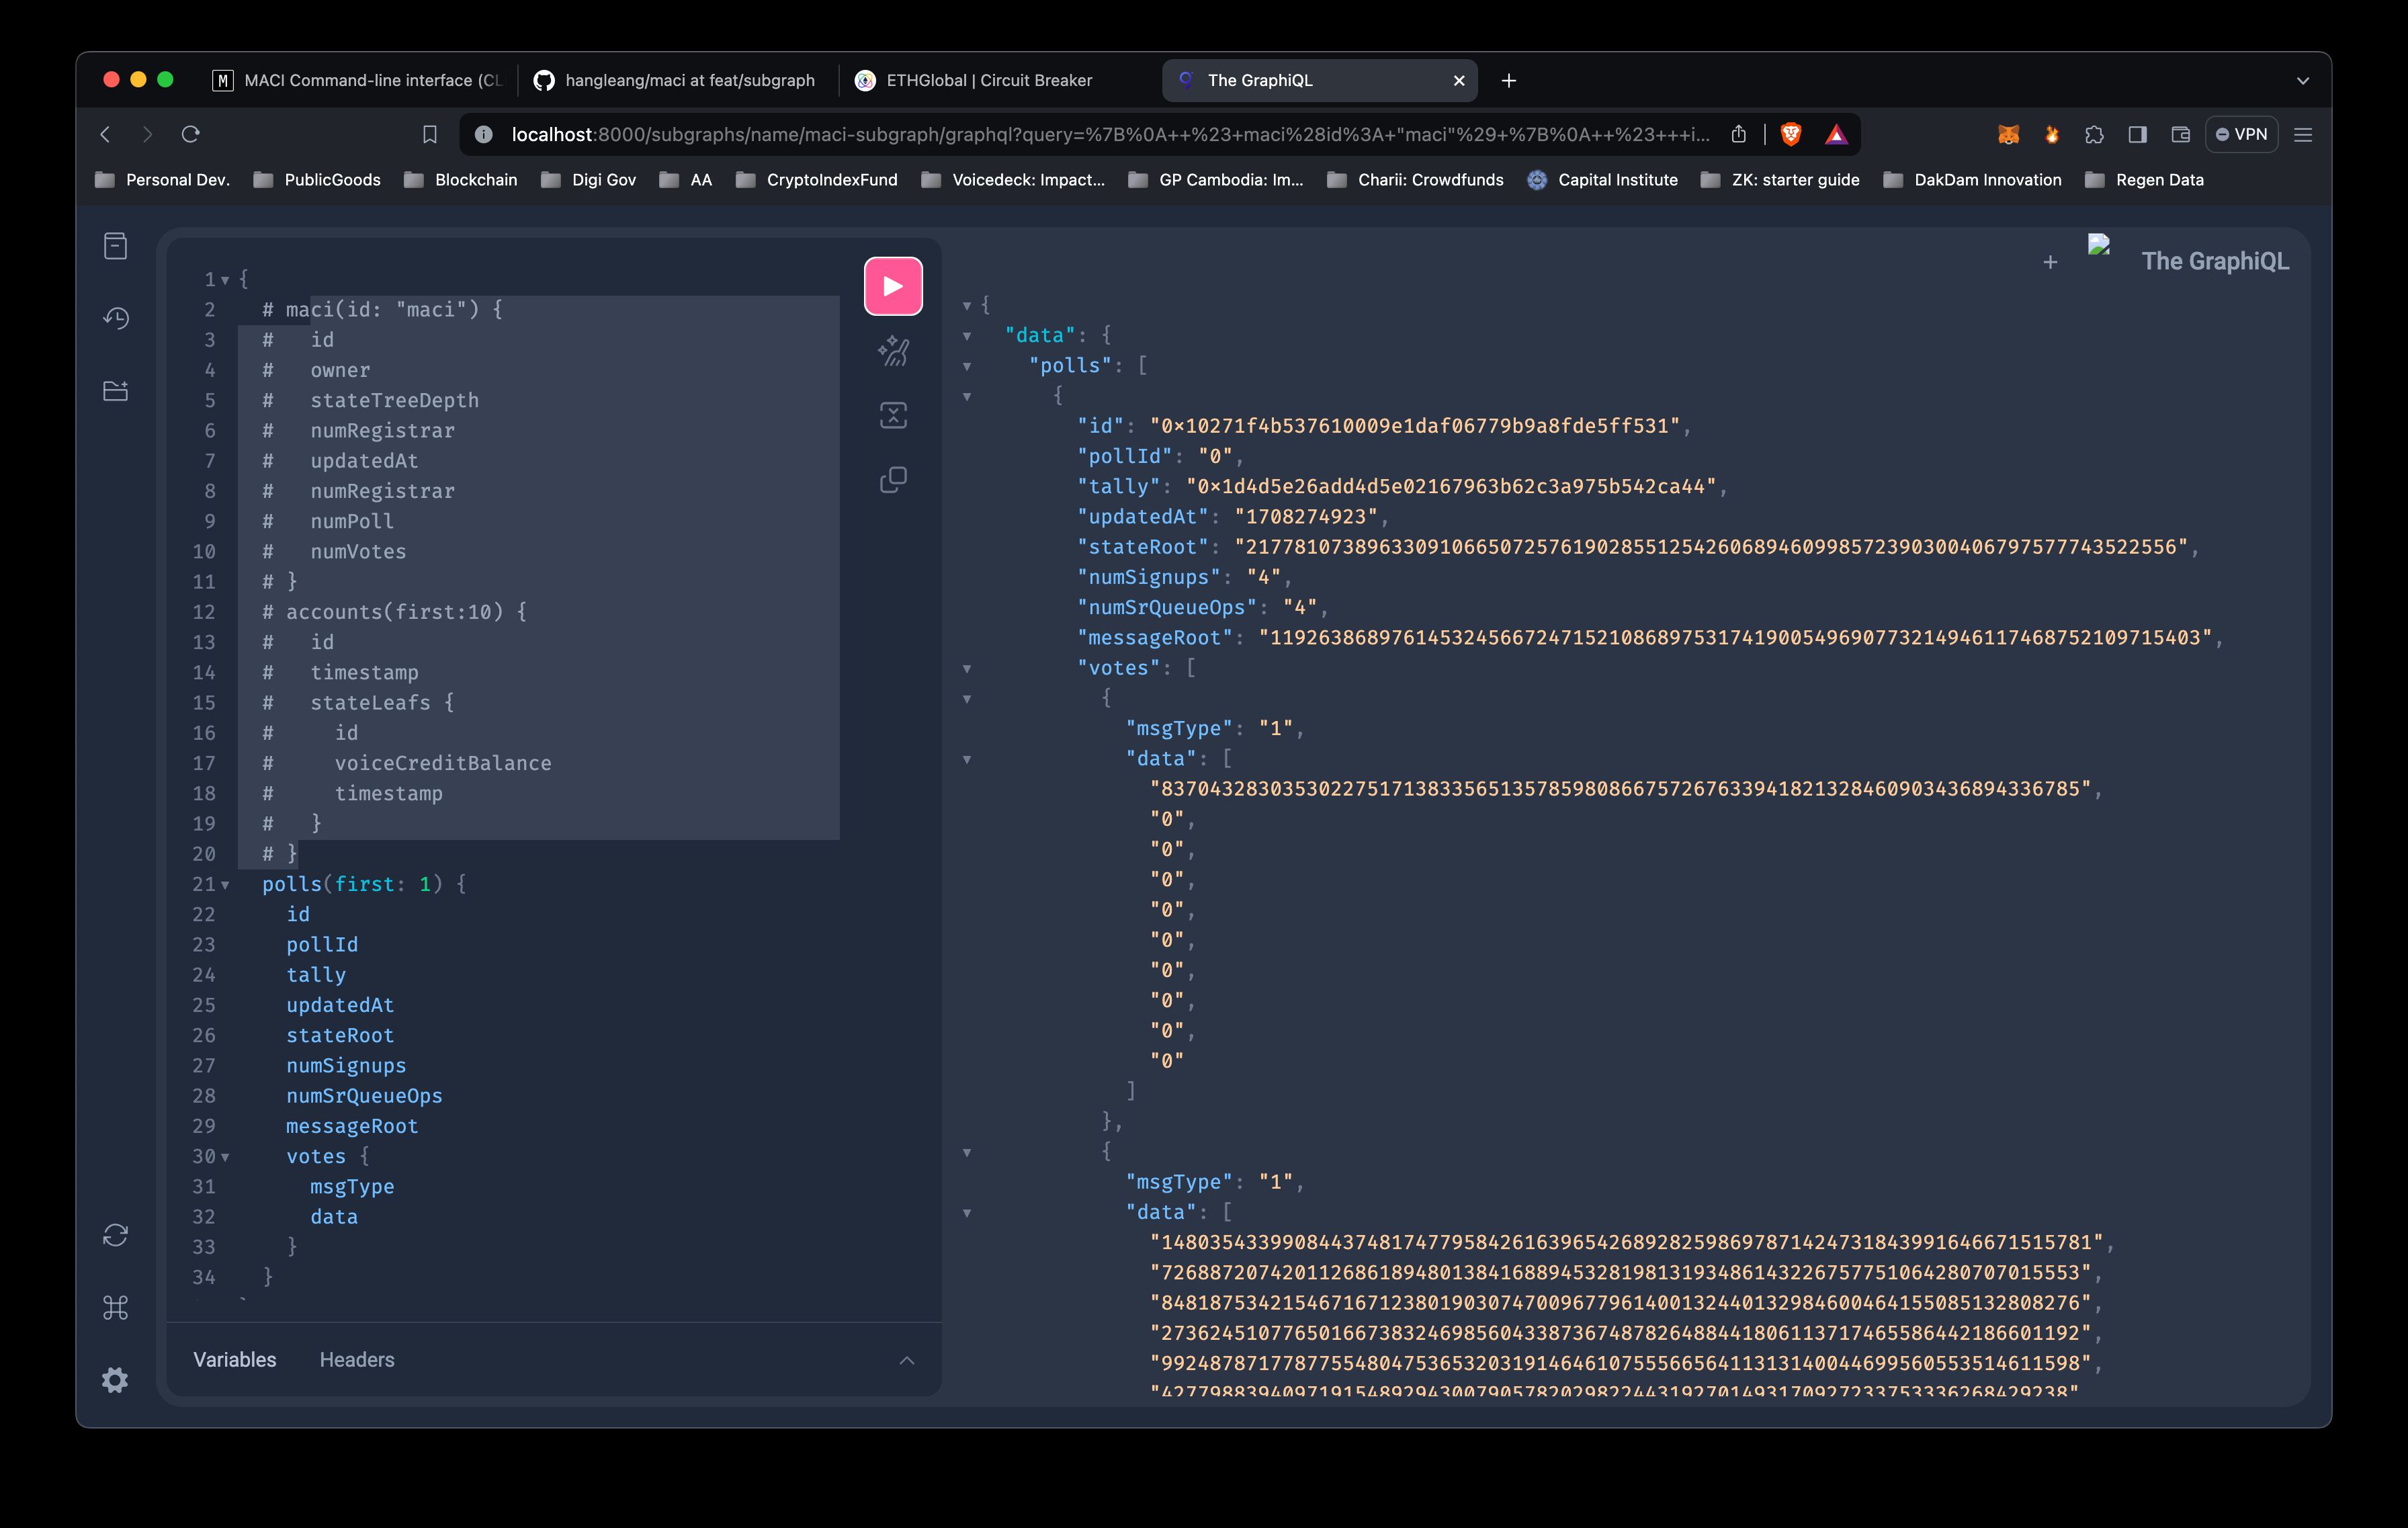
Task: Click the "updatedAt" value 1708274923
Action: click(1306, 517)
